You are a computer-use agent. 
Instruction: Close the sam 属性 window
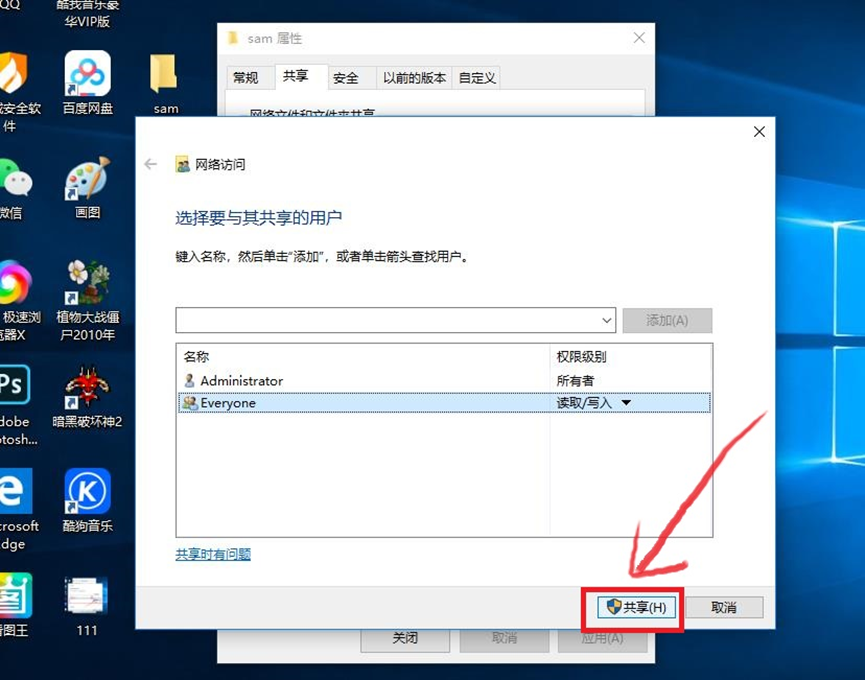coord(639,38)
